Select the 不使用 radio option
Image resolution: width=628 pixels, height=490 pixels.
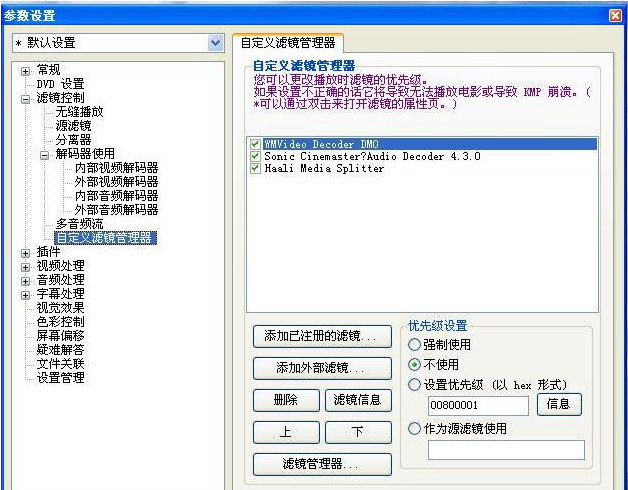(x=414, y=364)
